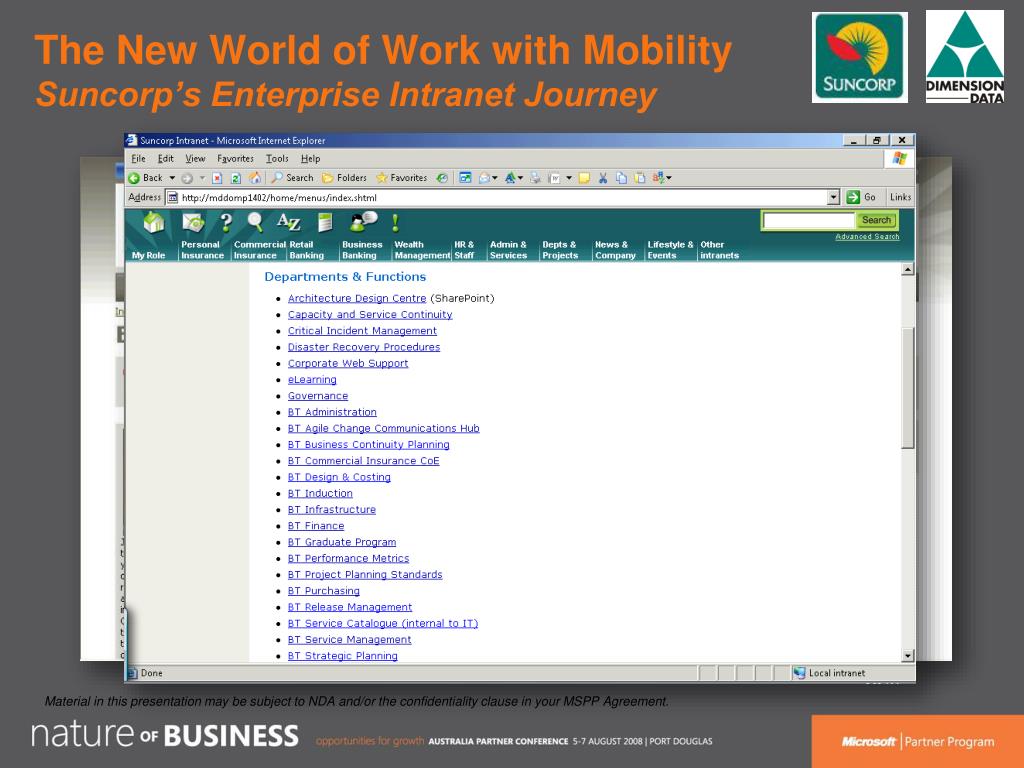Viewport: 1024px width, 768px height.
Task: Click the yellow Discuss note icon
Action: tap(584, 178)
